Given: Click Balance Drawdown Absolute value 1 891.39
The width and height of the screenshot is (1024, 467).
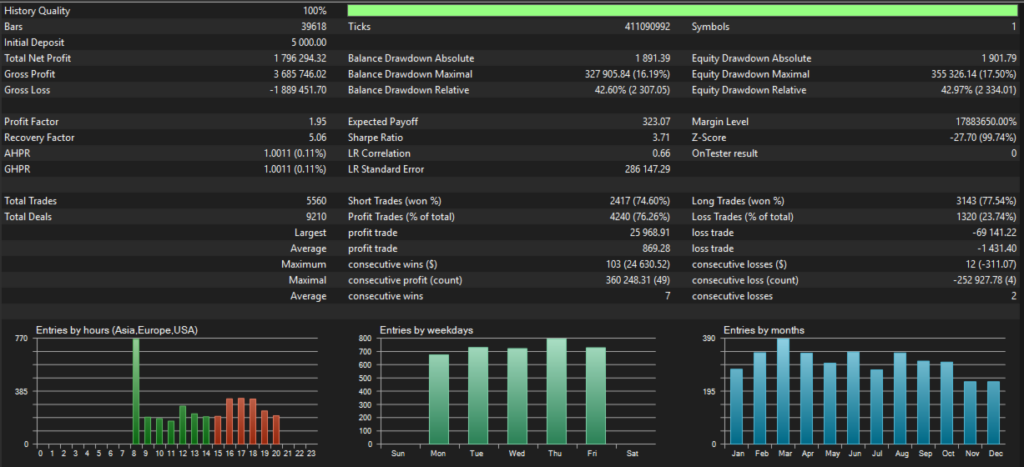Looking at the screenshot, I should click(652, 58).
